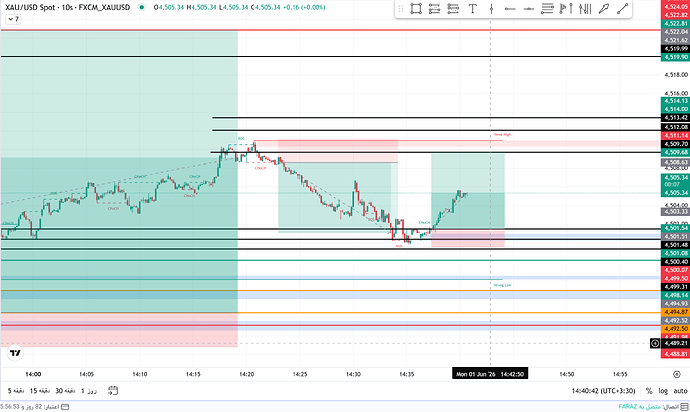Click the 14:00 time axis label
The height and width of the screenshot is (412, 690).
tap(33, 374)
